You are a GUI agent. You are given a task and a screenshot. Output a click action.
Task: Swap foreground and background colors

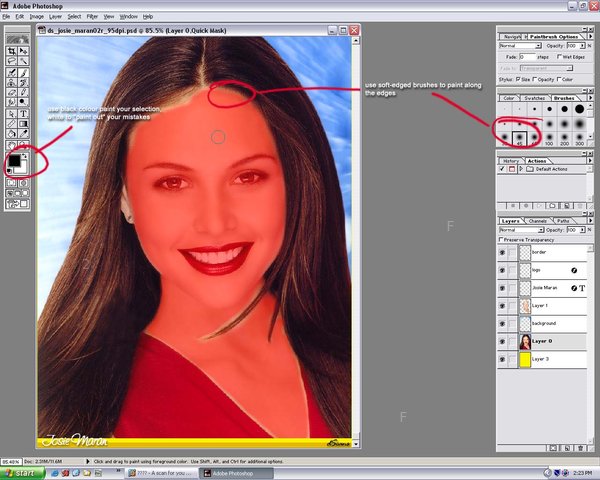(25, 156)
